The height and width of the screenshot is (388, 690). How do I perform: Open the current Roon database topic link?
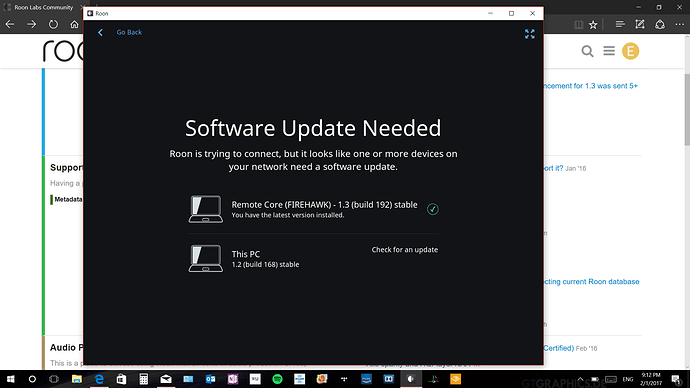coord(591,282)
